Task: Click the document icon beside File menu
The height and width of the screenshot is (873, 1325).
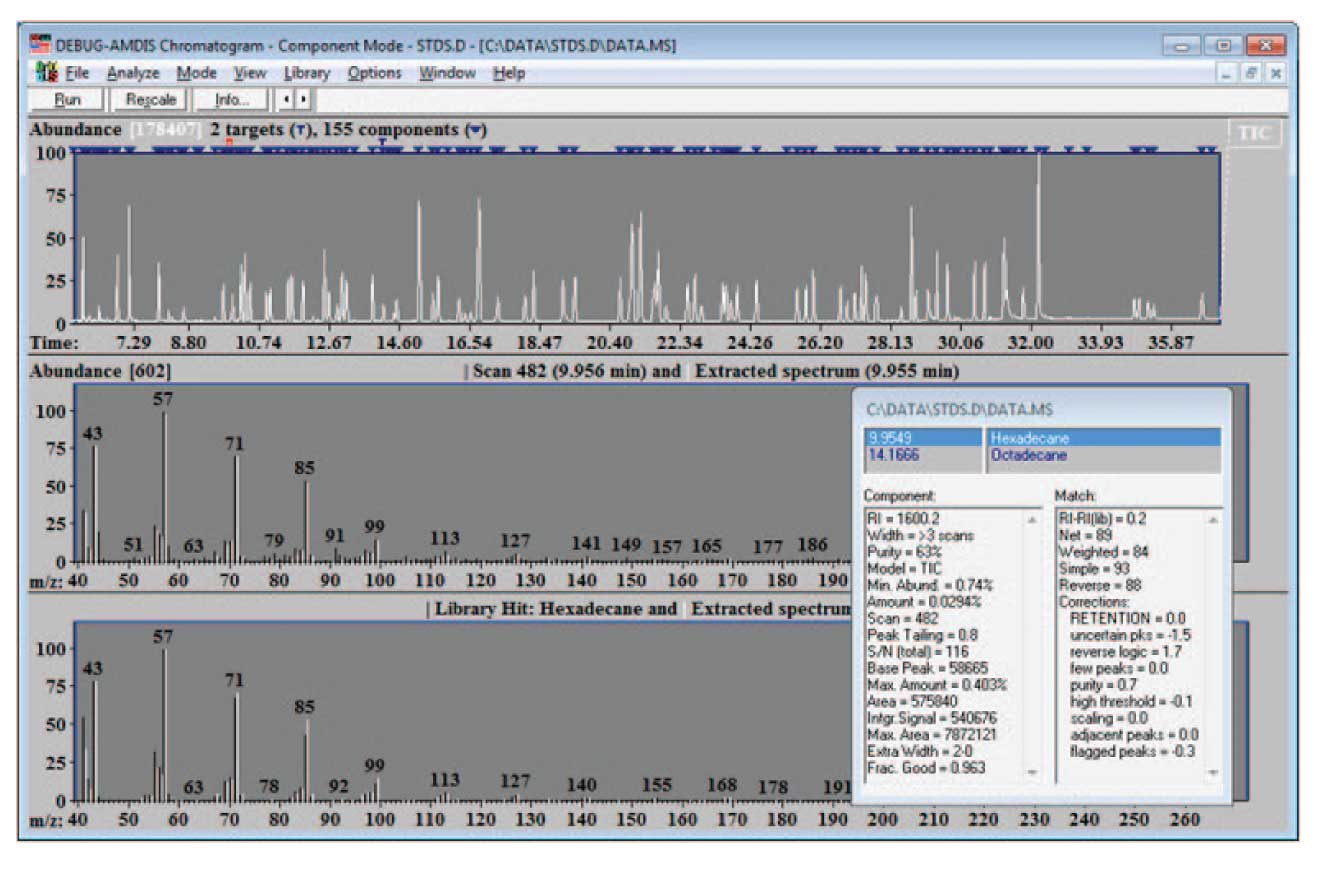Action: (46, 73)
